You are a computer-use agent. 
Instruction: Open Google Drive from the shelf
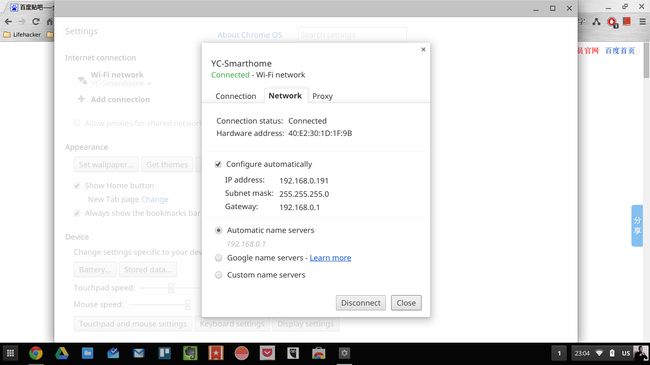click(x=61, y=353)
